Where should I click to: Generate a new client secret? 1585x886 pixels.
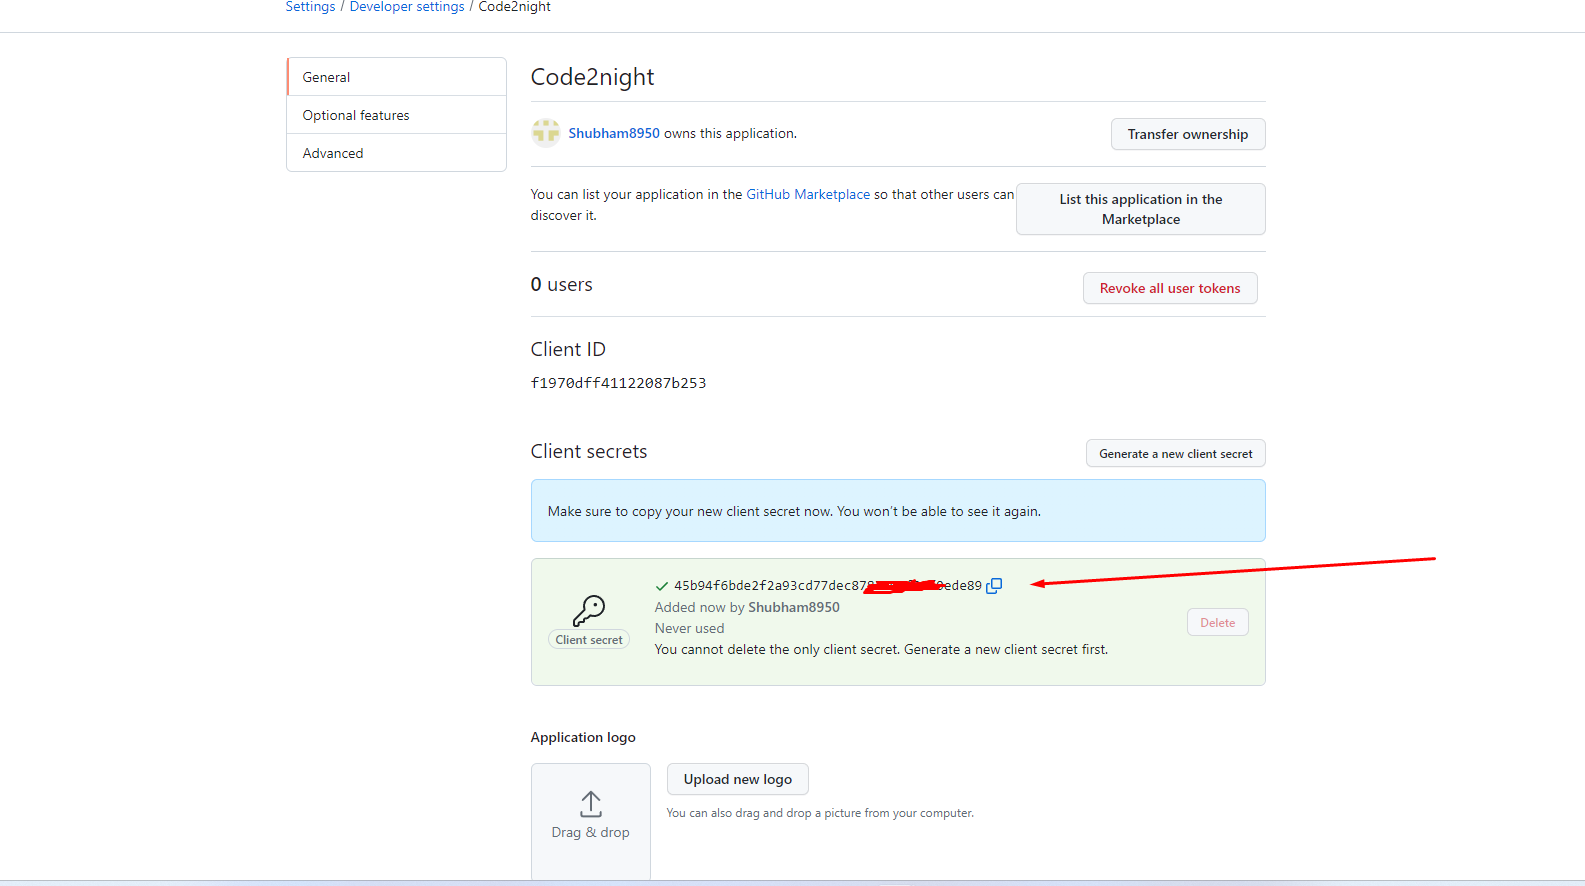pyautogui.click(x=1176, y=453)
